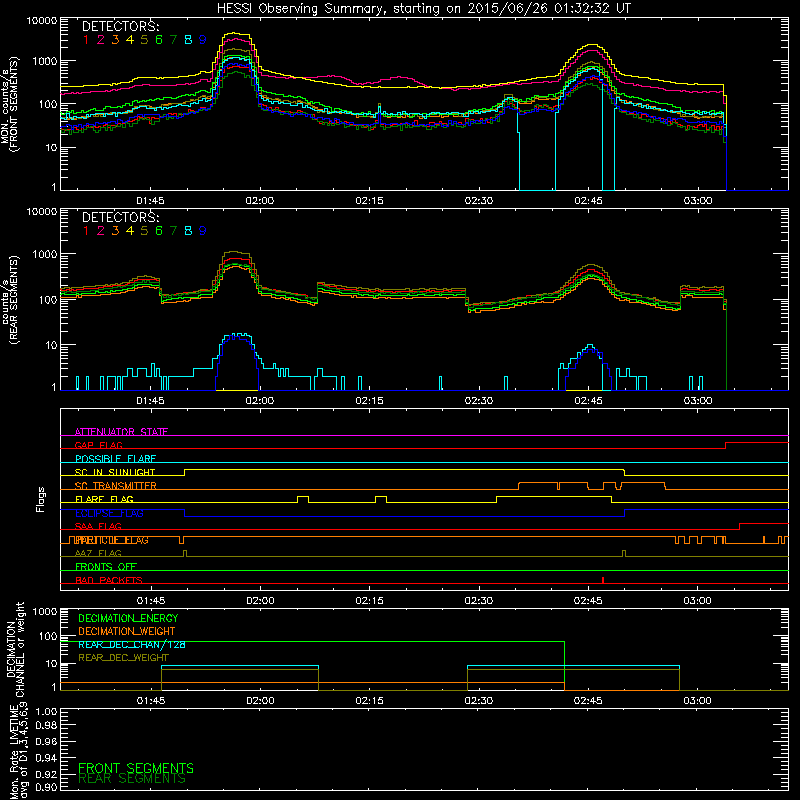Select detector 8 in rear segments legend
The height and width of the screenshot is (800, 800).
pos(188,231)
